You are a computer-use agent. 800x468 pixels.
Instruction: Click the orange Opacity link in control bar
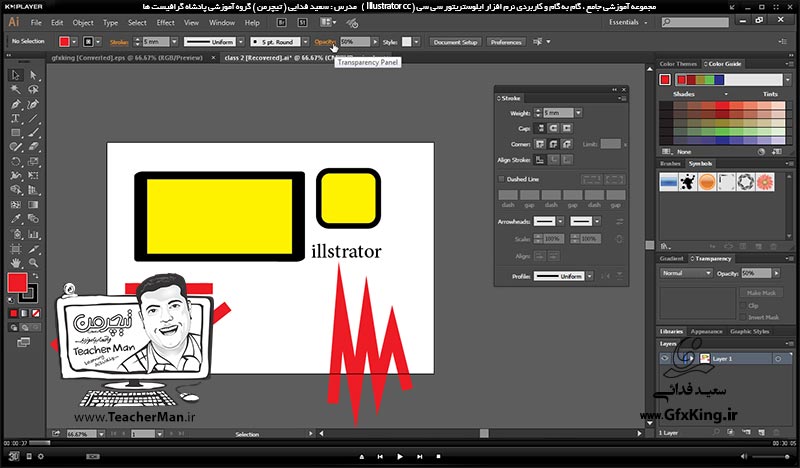click(x=325, y=42)
